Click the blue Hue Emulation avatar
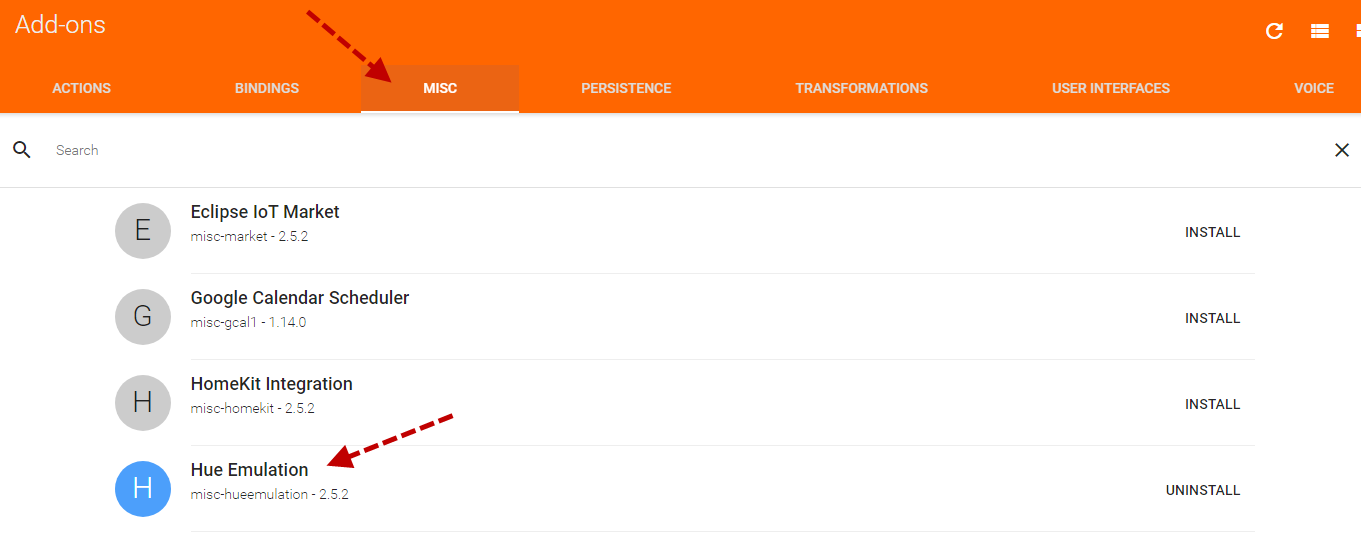This screenshot has width=1361, height=537. point(143,489)
